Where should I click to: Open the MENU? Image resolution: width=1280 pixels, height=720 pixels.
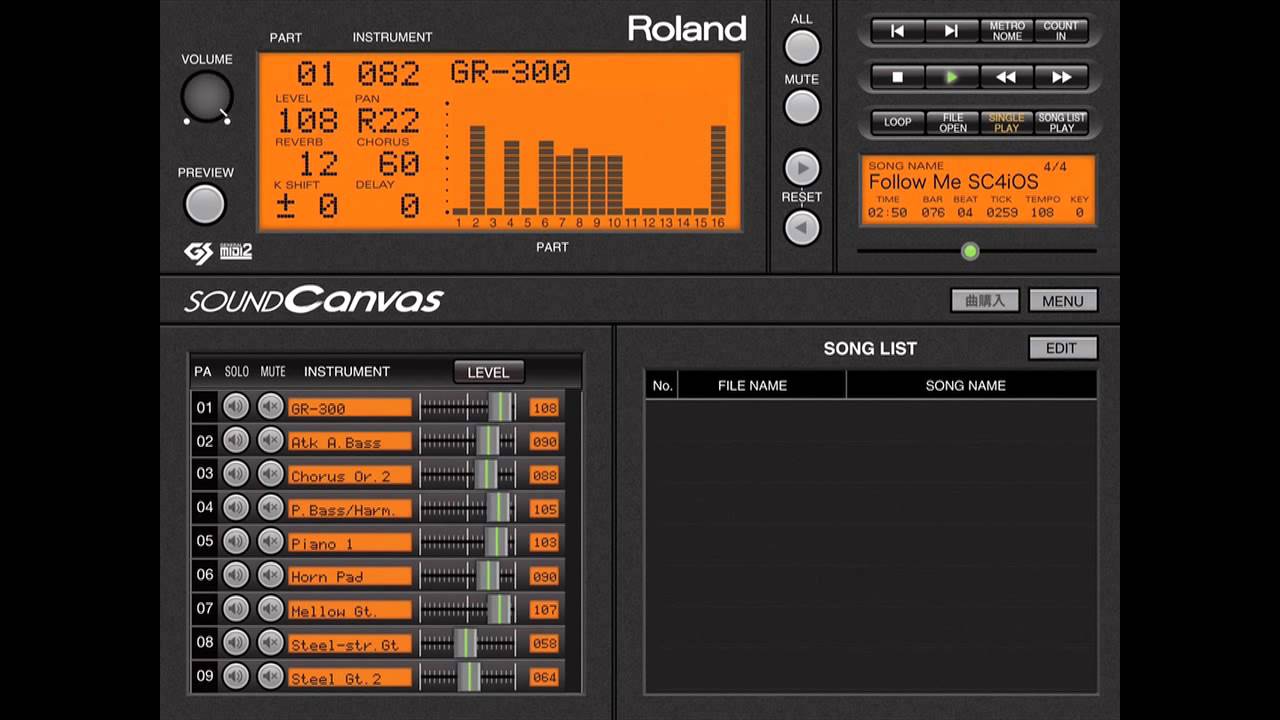(x=1063, y=300)
